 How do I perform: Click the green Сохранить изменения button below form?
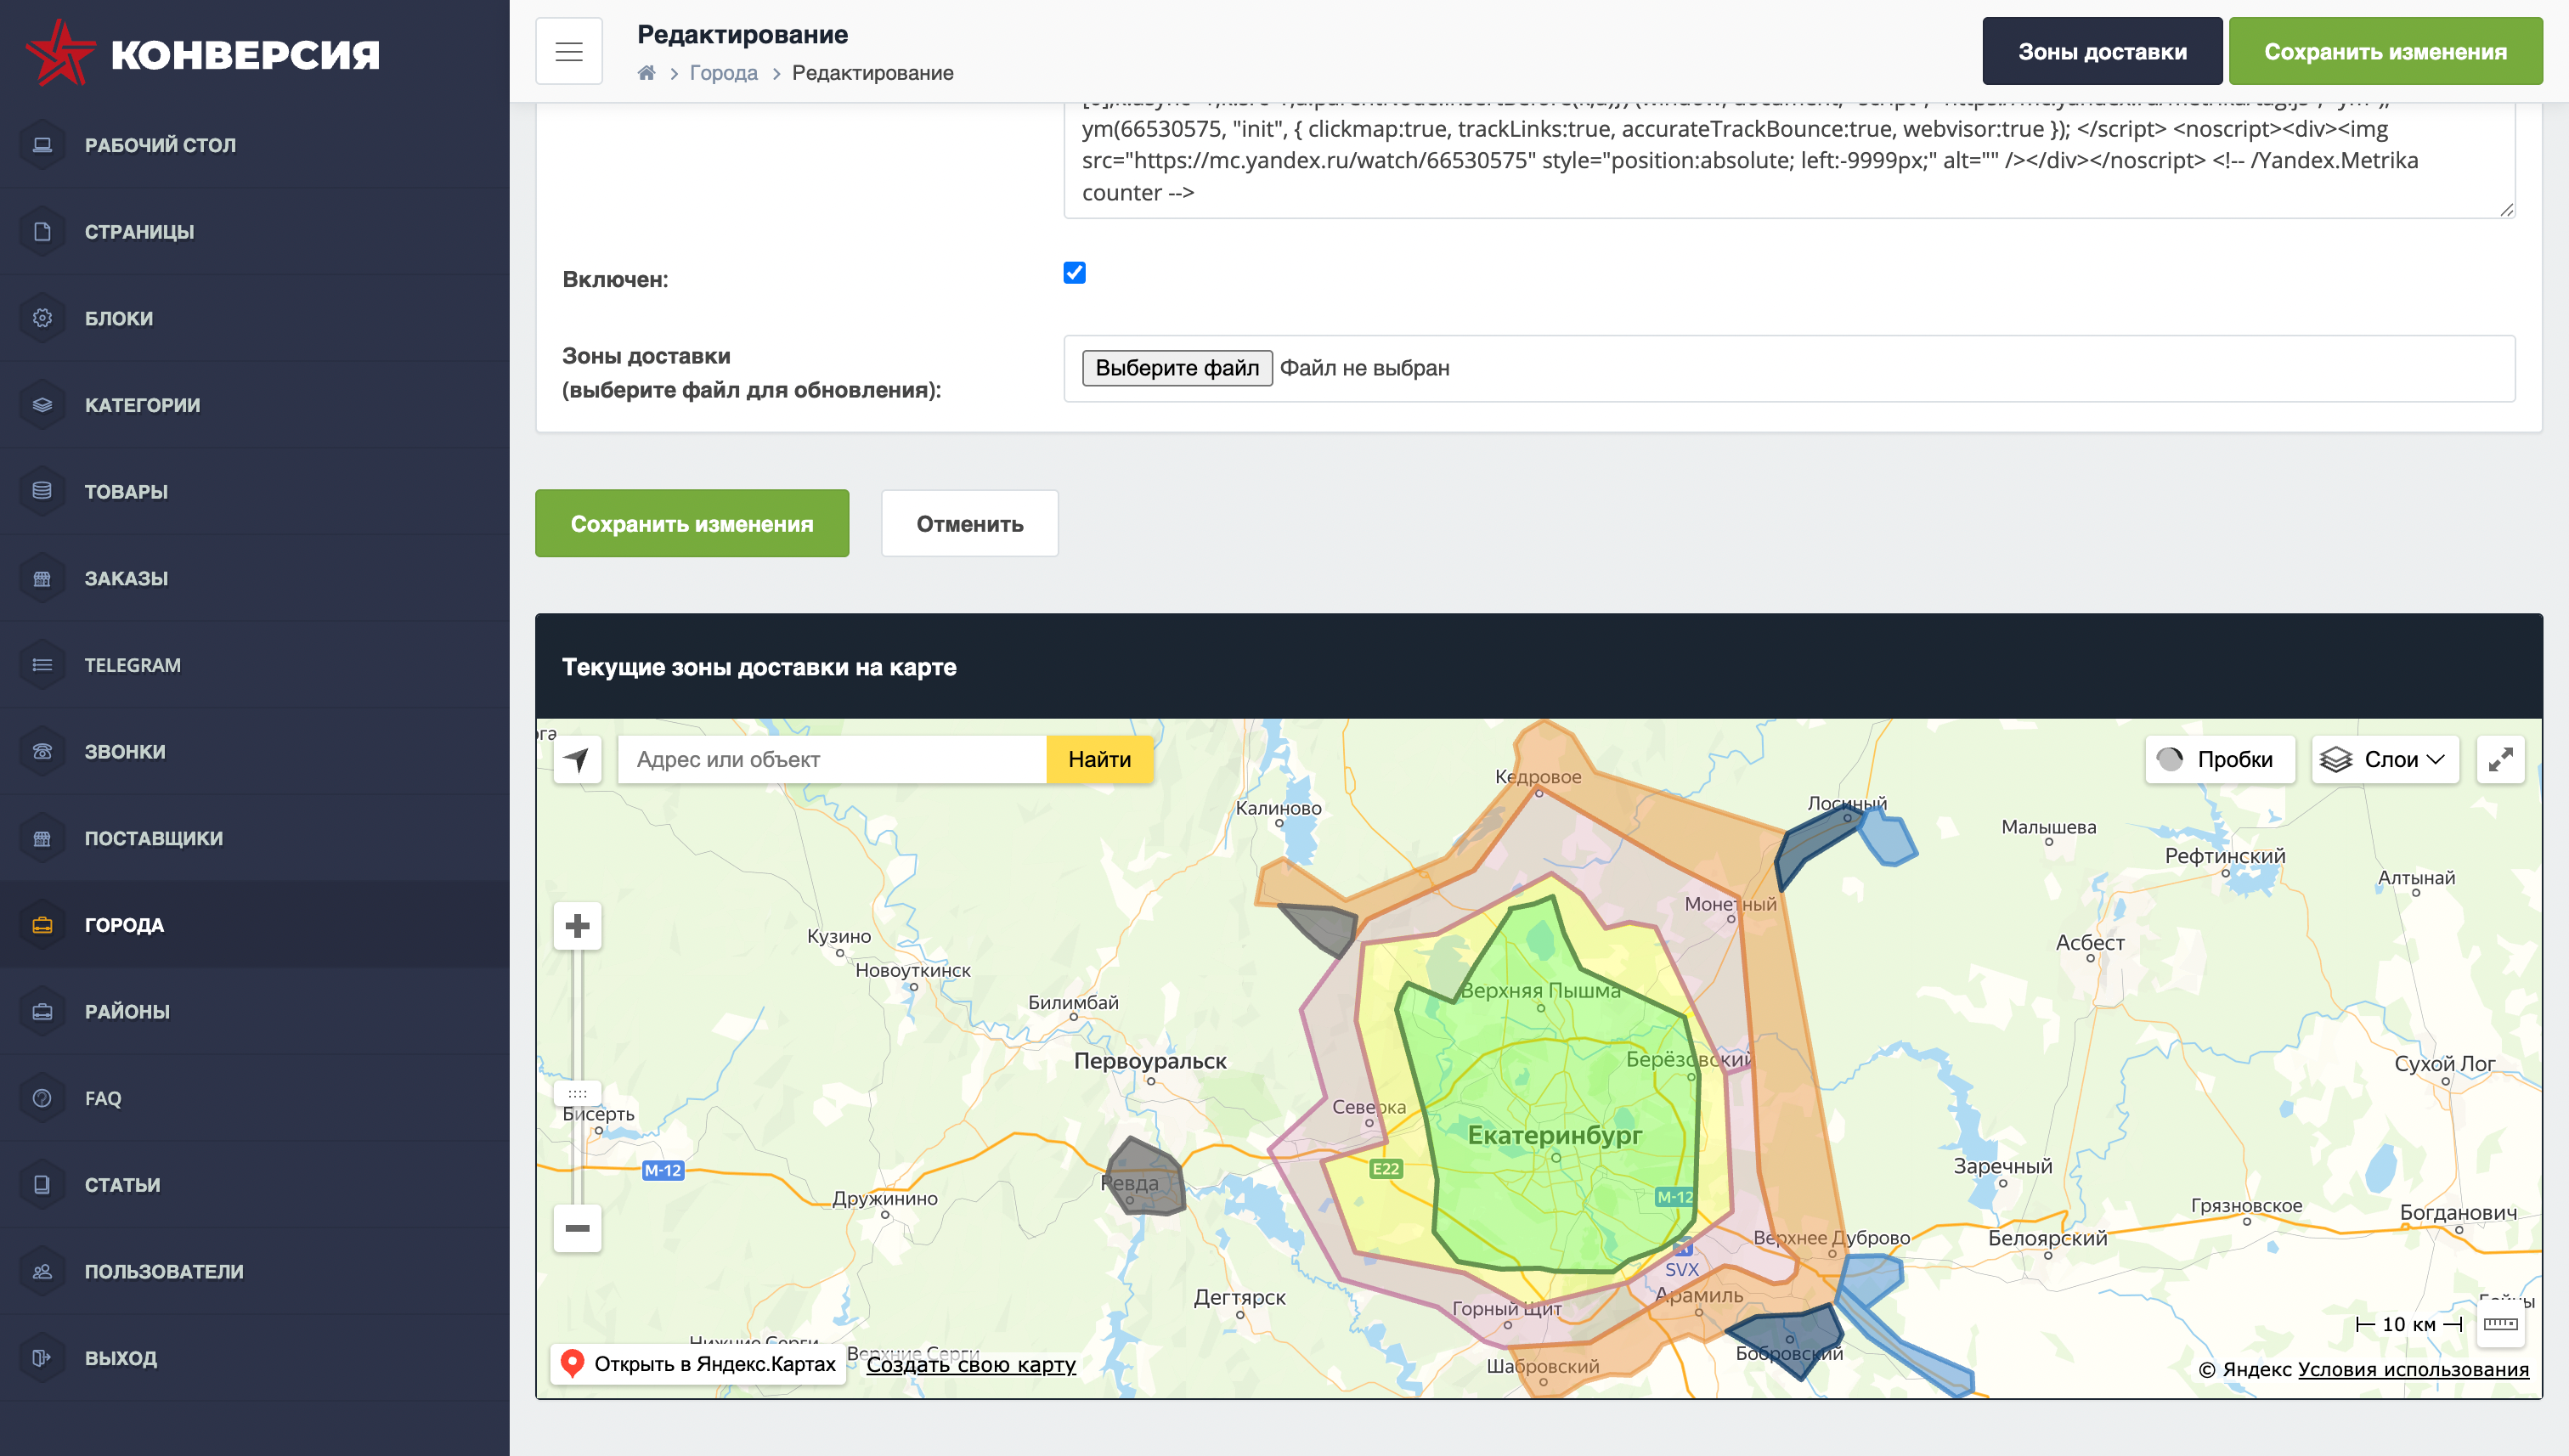click(x=691, y=523)
